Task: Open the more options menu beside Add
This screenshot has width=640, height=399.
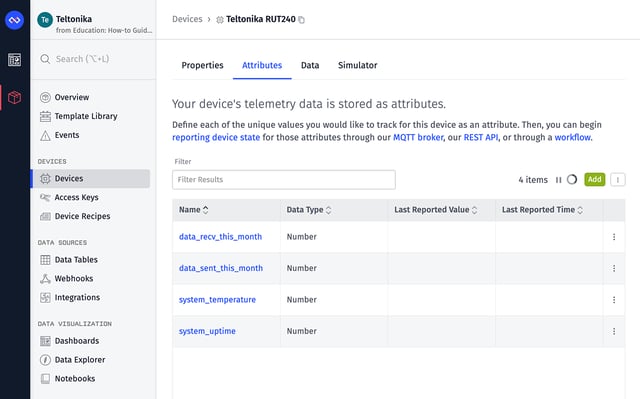Action: [x=618, y=180]
